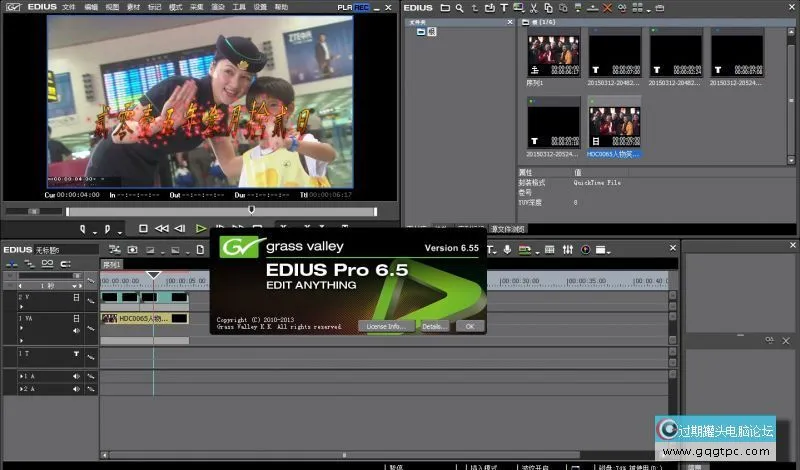Screen dimensions: 800x470
Task: Toggle the snap-to-event icon on the timeline
Action: (x=65, y=264)
